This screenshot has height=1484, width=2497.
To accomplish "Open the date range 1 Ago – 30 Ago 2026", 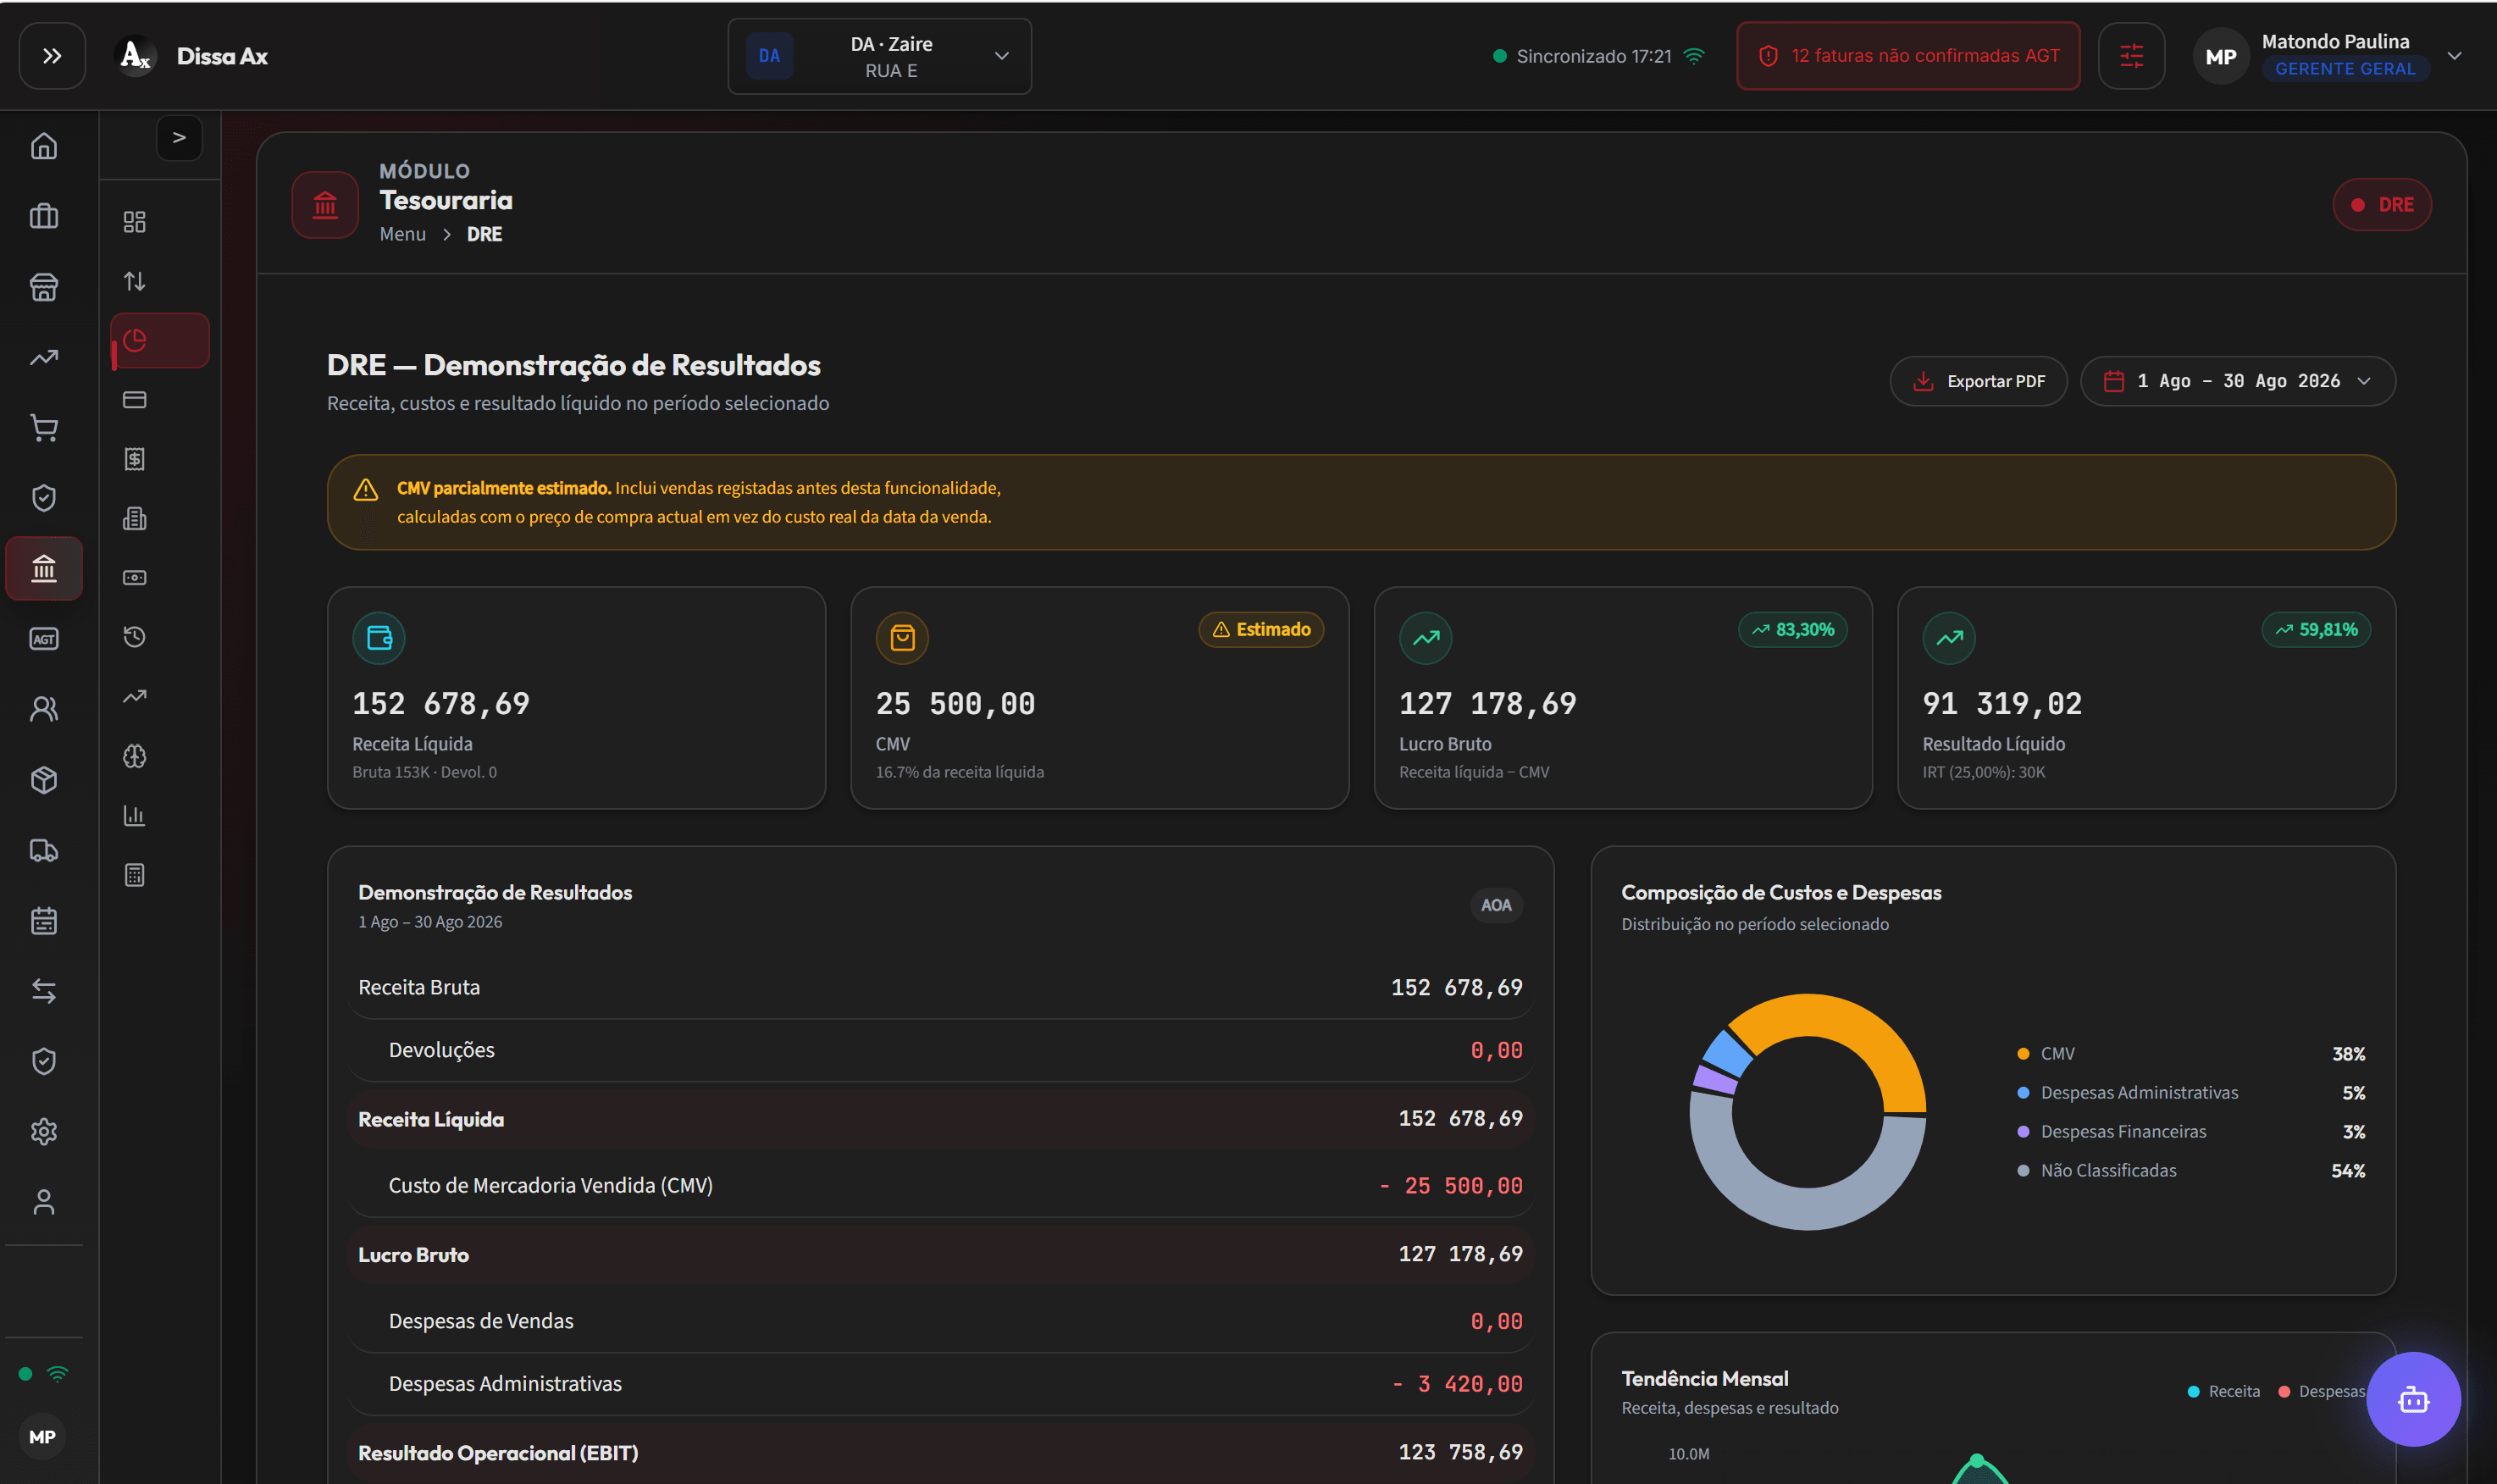I will click(2237, 381).
